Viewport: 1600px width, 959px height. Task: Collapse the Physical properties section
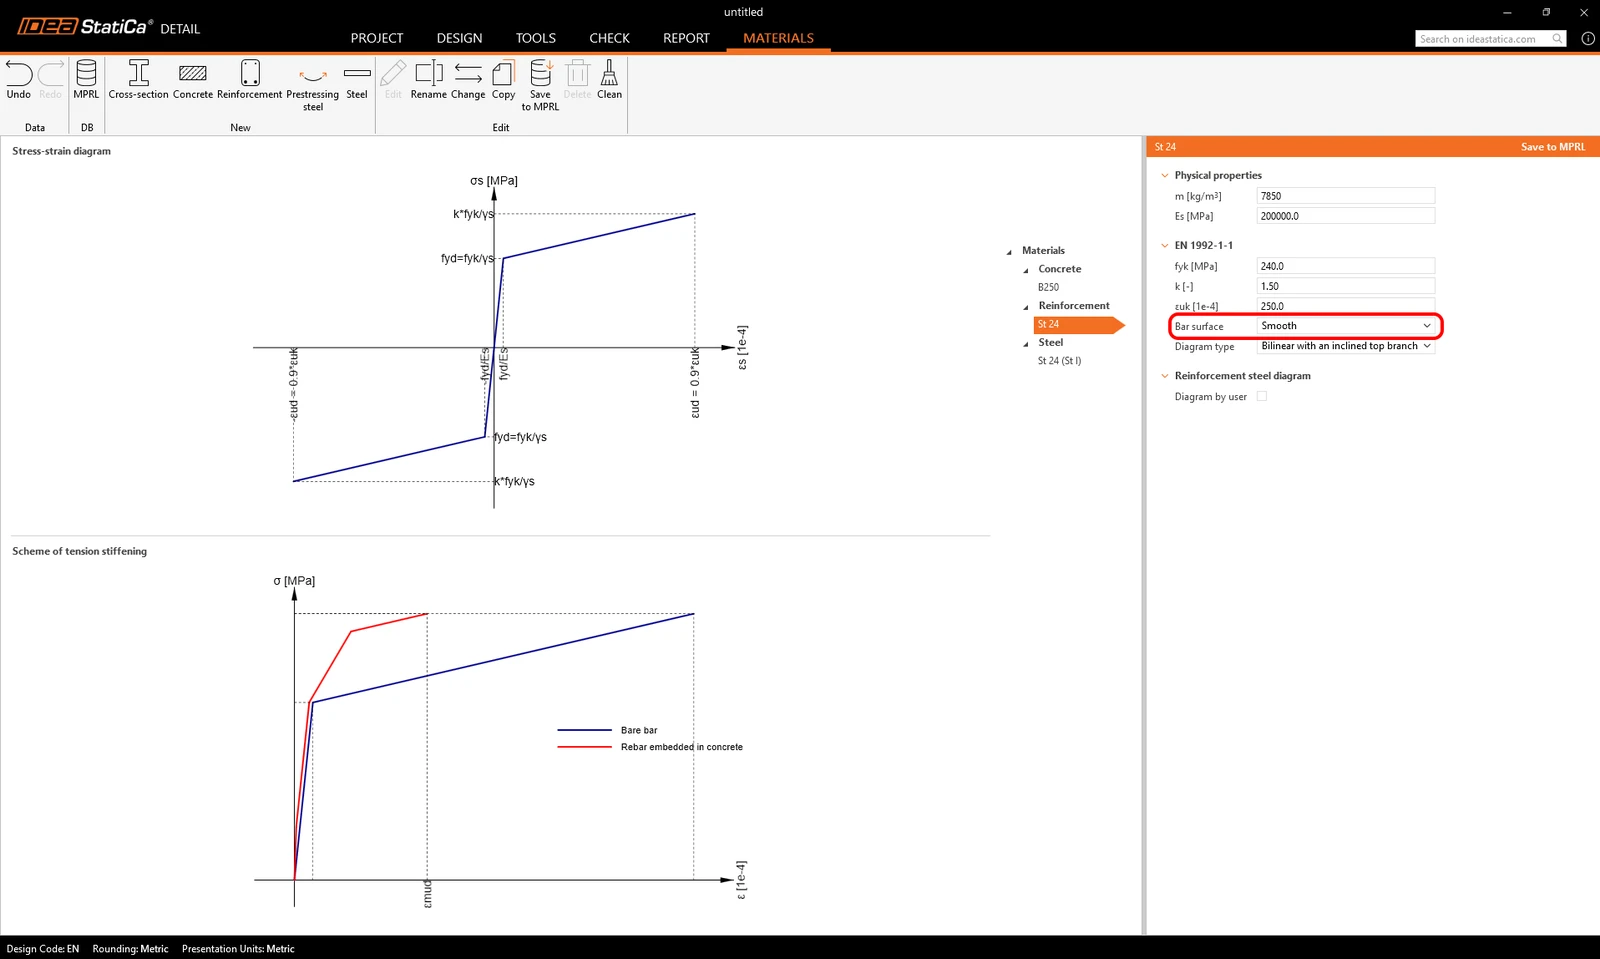[x=1165, y=175]
